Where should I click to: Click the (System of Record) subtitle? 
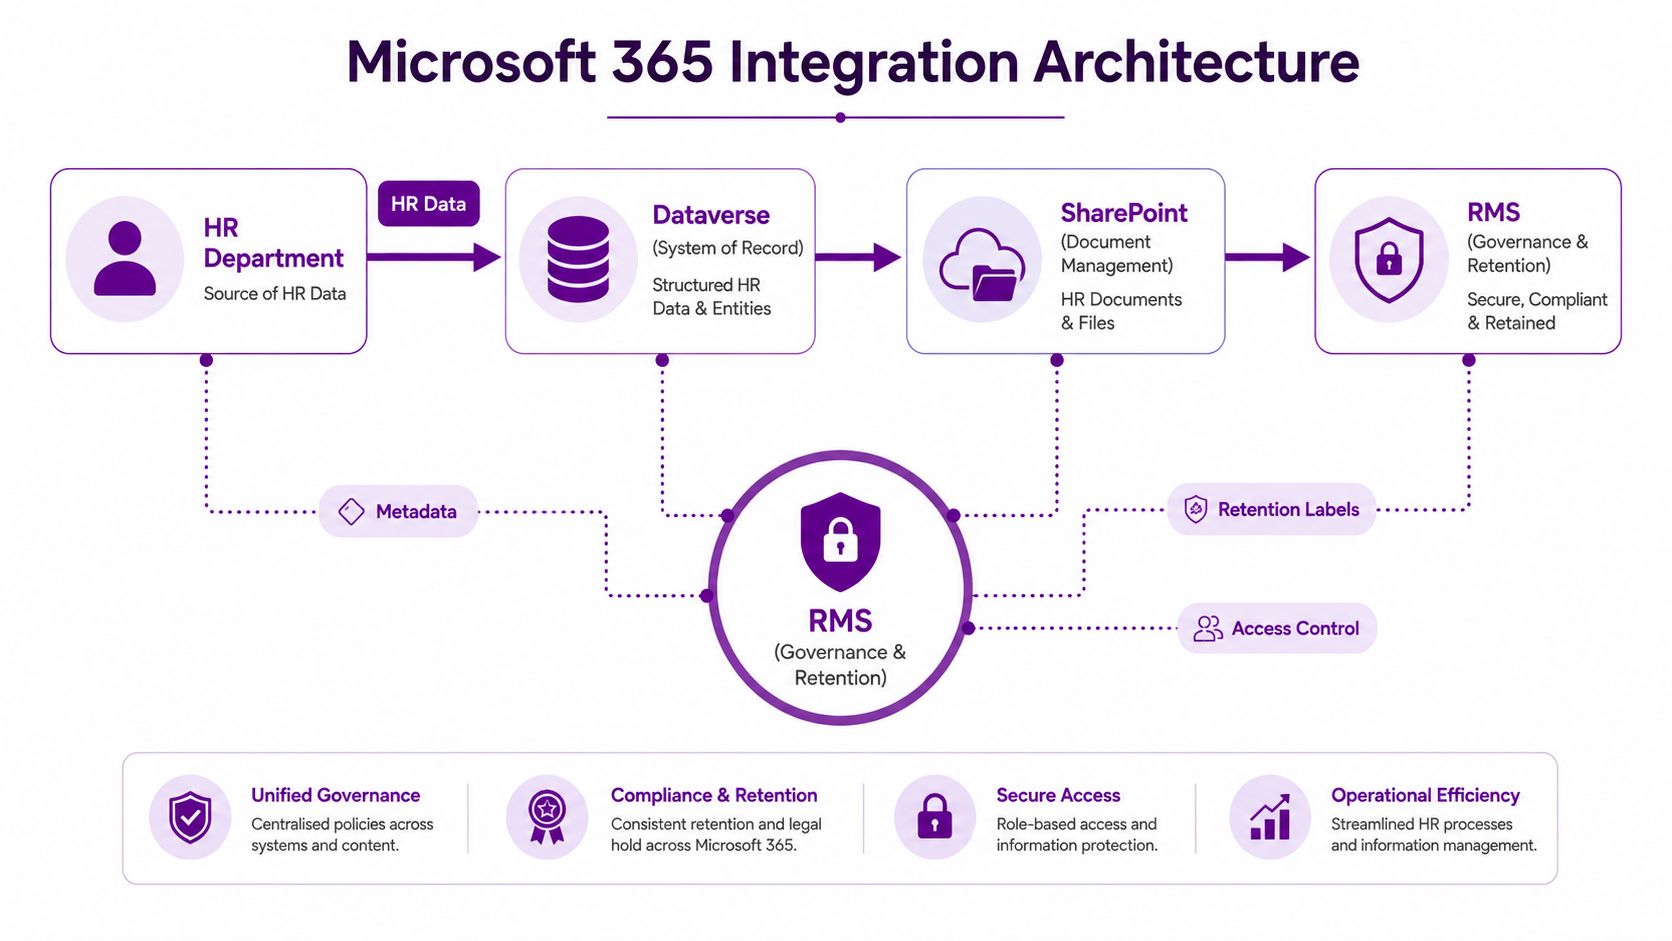pyautogui.click(x=728, y=248)
